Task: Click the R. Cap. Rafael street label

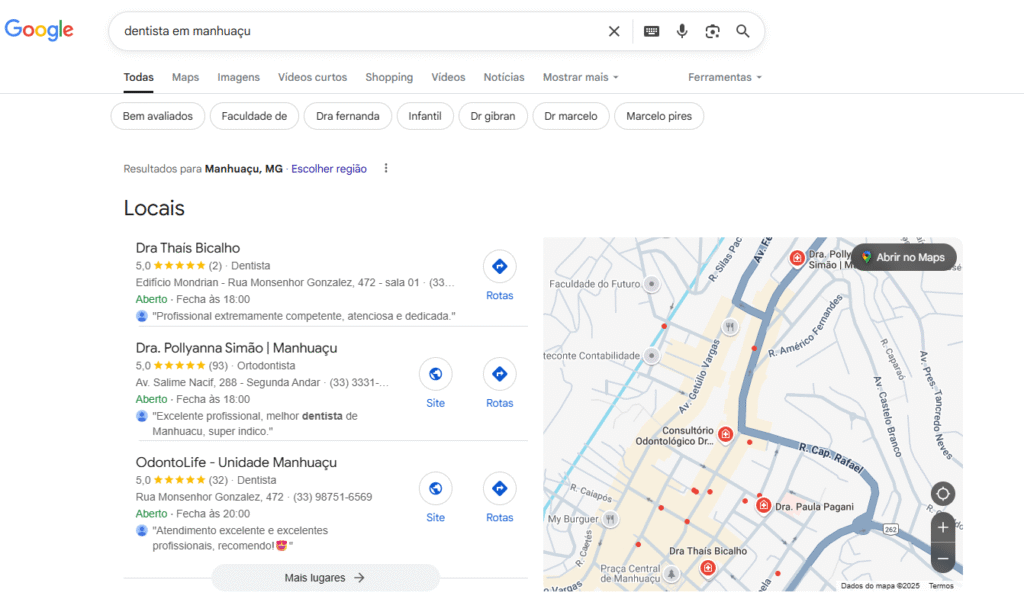Action: point(831,457)
